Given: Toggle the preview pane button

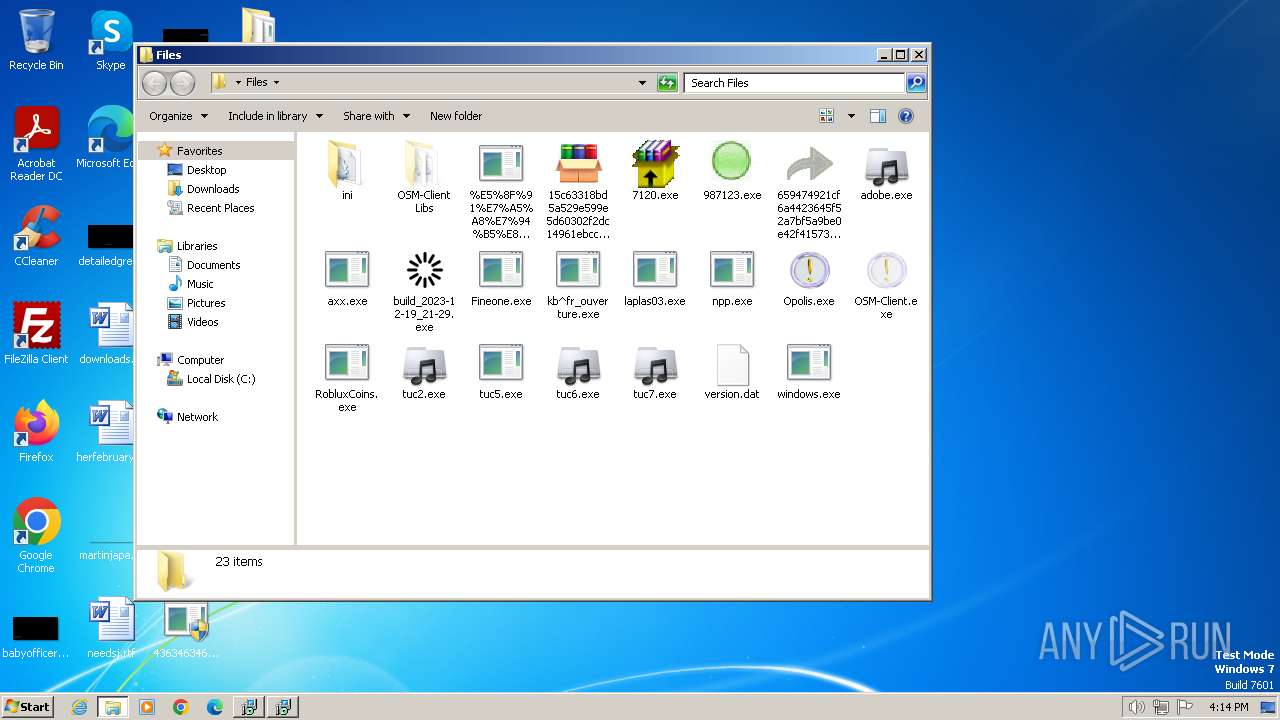Looking at the screenshot, I should click(x=877, y=116).
